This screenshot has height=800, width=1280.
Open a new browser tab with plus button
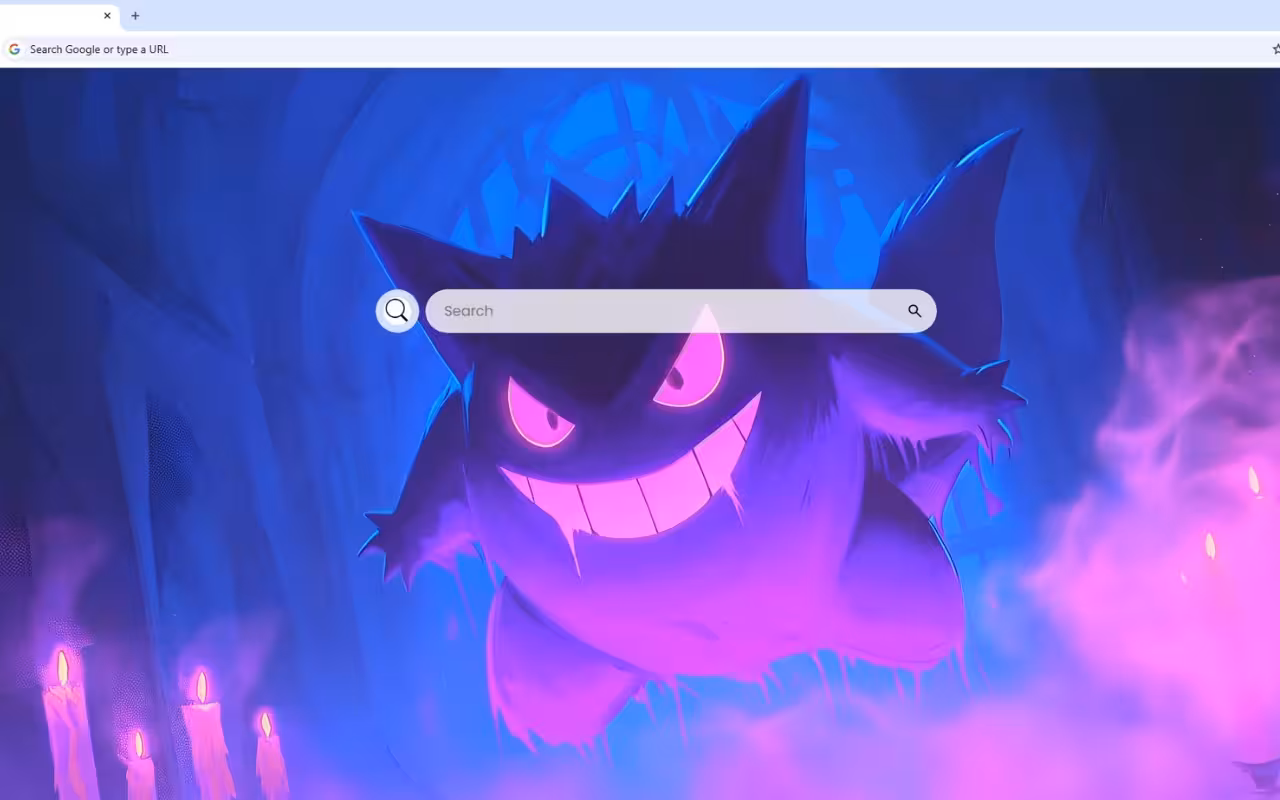coord(135,16)
